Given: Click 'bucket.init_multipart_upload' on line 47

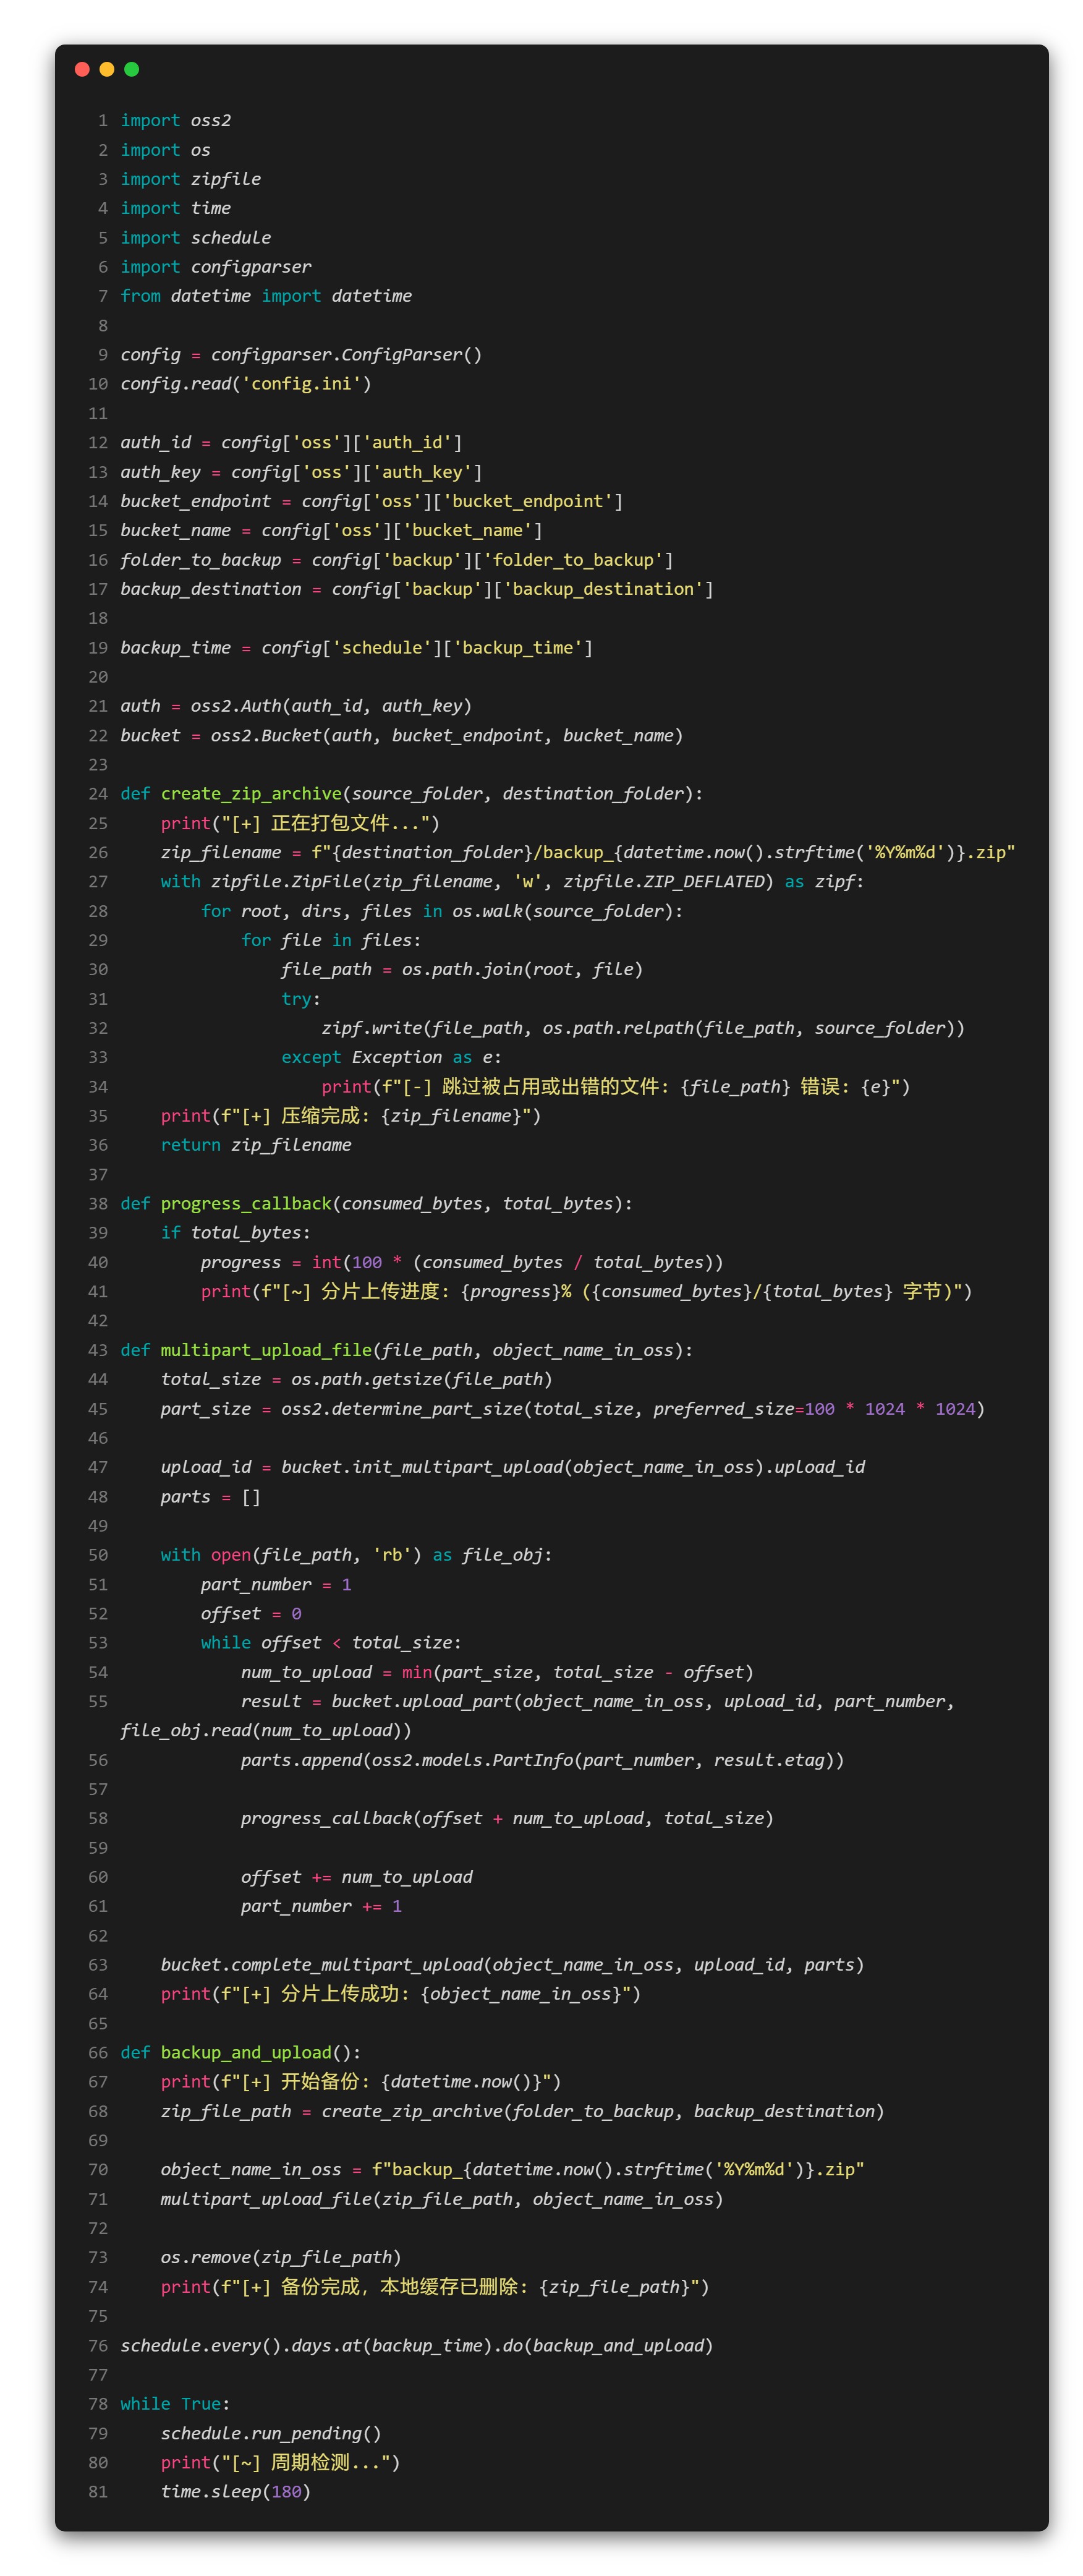Looking at the screenshot, I should tap(422, 1467).
